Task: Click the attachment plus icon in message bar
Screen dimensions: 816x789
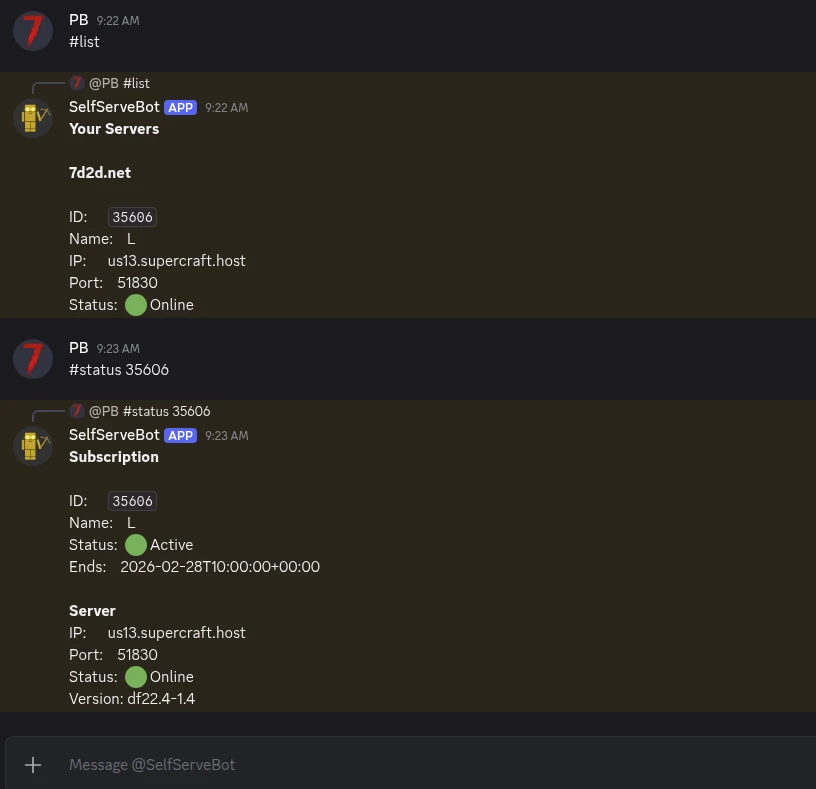Action: click(33, 764)
